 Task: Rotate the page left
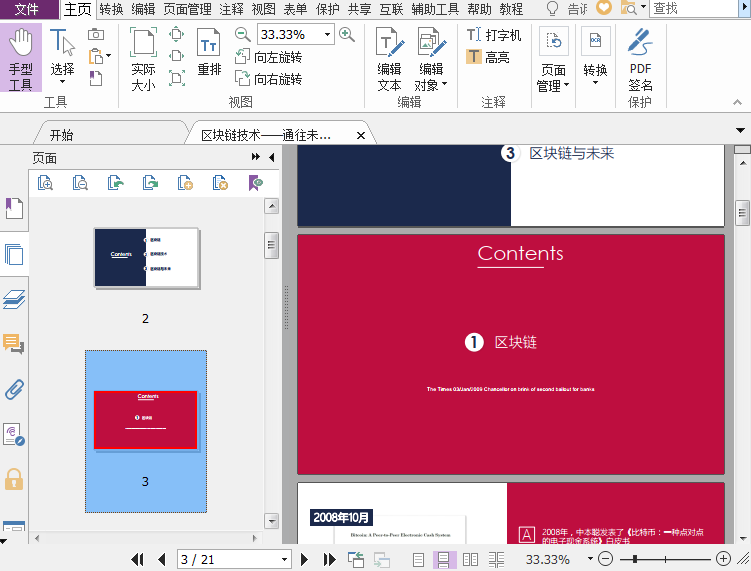tap(268, 57)
